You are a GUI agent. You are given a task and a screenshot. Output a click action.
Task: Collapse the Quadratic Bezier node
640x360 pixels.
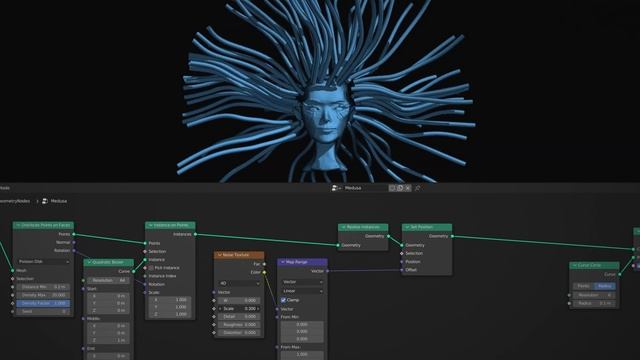pyautogui.click(x=89, y=262)
